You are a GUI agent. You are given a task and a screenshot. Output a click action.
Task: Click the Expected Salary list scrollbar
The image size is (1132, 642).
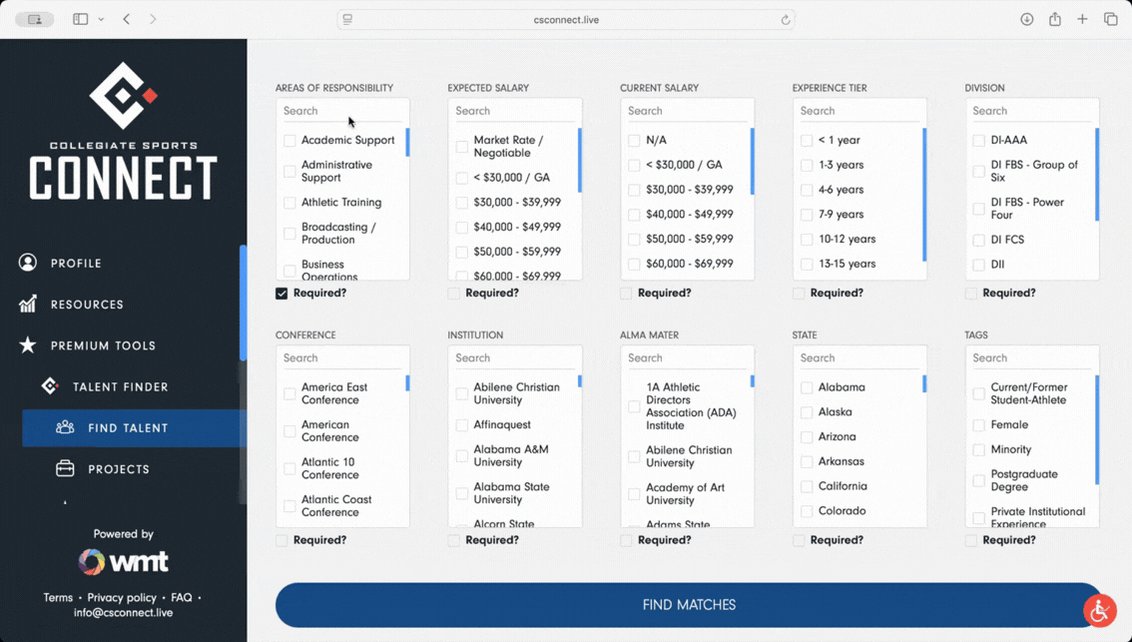[x=580, y=160]
